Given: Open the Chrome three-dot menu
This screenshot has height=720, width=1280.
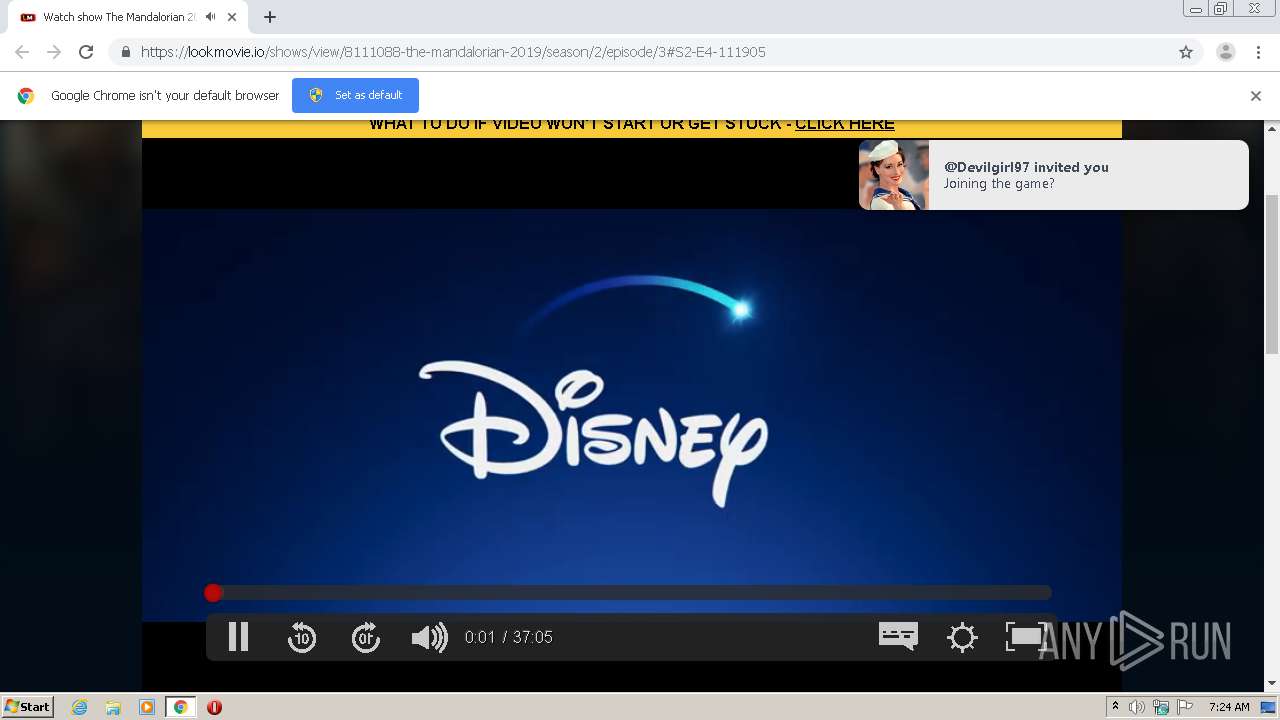Looking at the screenshot, I should (1258, 52).
